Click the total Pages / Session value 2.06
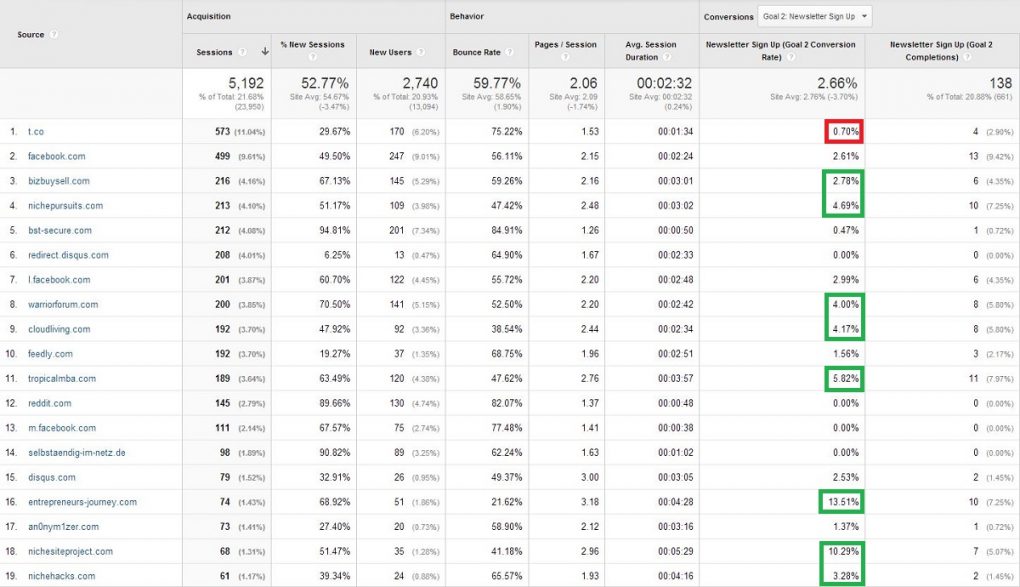1020x587 pixels. [583, 83]
